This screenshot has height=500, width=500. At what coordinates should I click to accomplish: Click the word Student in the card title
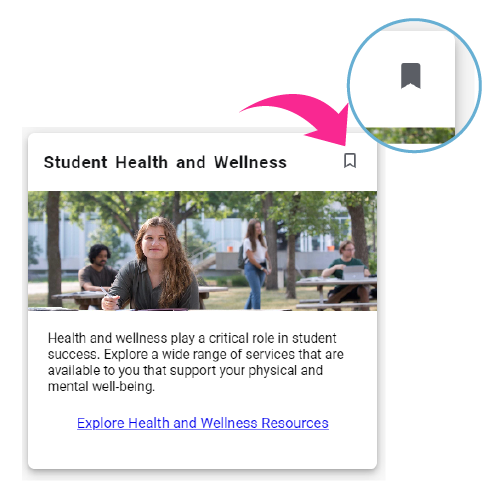76,162
